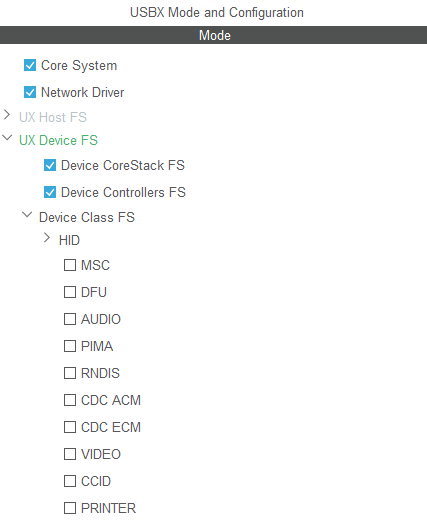Select the CDC ECM checkbox
The height and width of the screenshot is (531, 427).
pyautogui.click(x=70, y=427)
